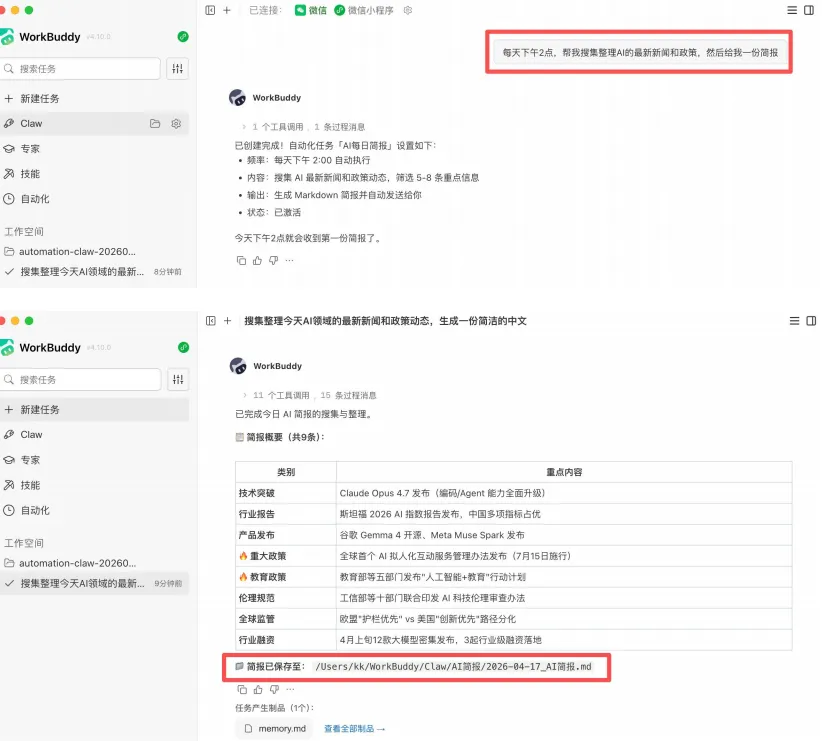Screen dimensions: 834x741
Task: Open 自动化 in bottom window sidebar
Action: (x=95, y=510)
